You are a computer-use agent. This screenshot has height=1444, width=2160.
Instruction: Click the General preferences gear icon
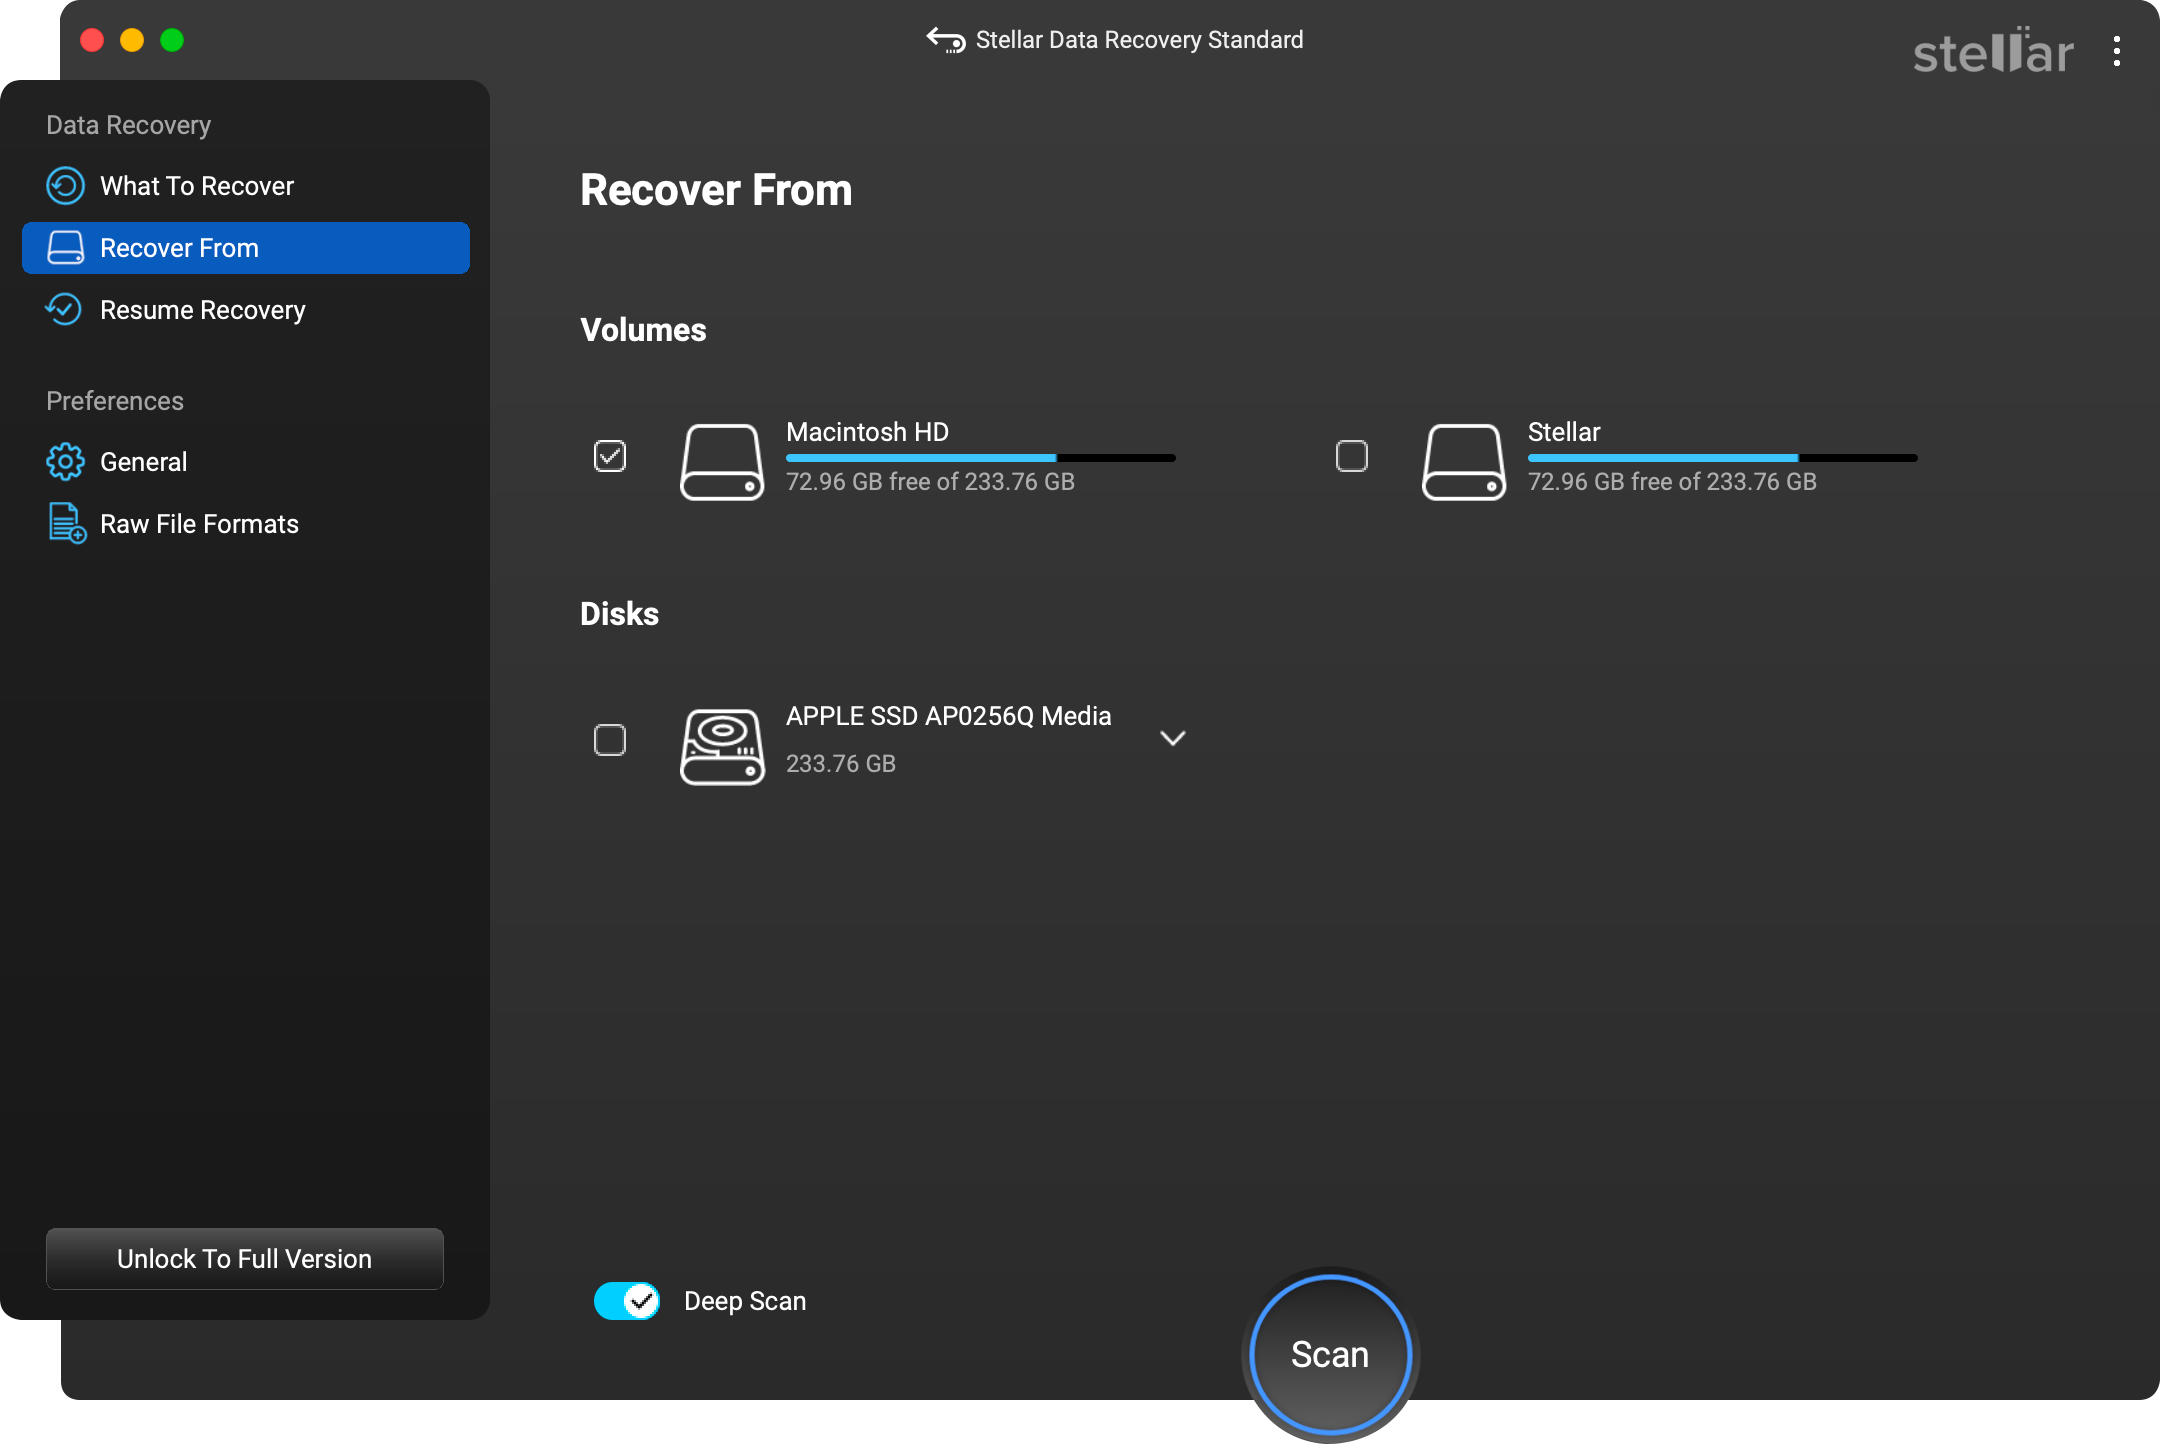[64, 461]
